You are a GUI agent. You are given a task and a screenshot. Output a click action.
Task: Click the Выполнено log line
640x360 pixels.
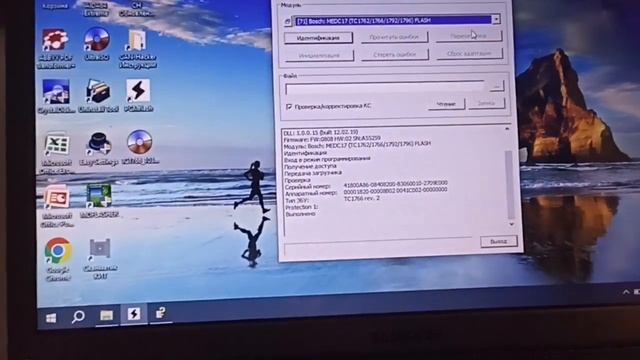[x=300, y=214]
